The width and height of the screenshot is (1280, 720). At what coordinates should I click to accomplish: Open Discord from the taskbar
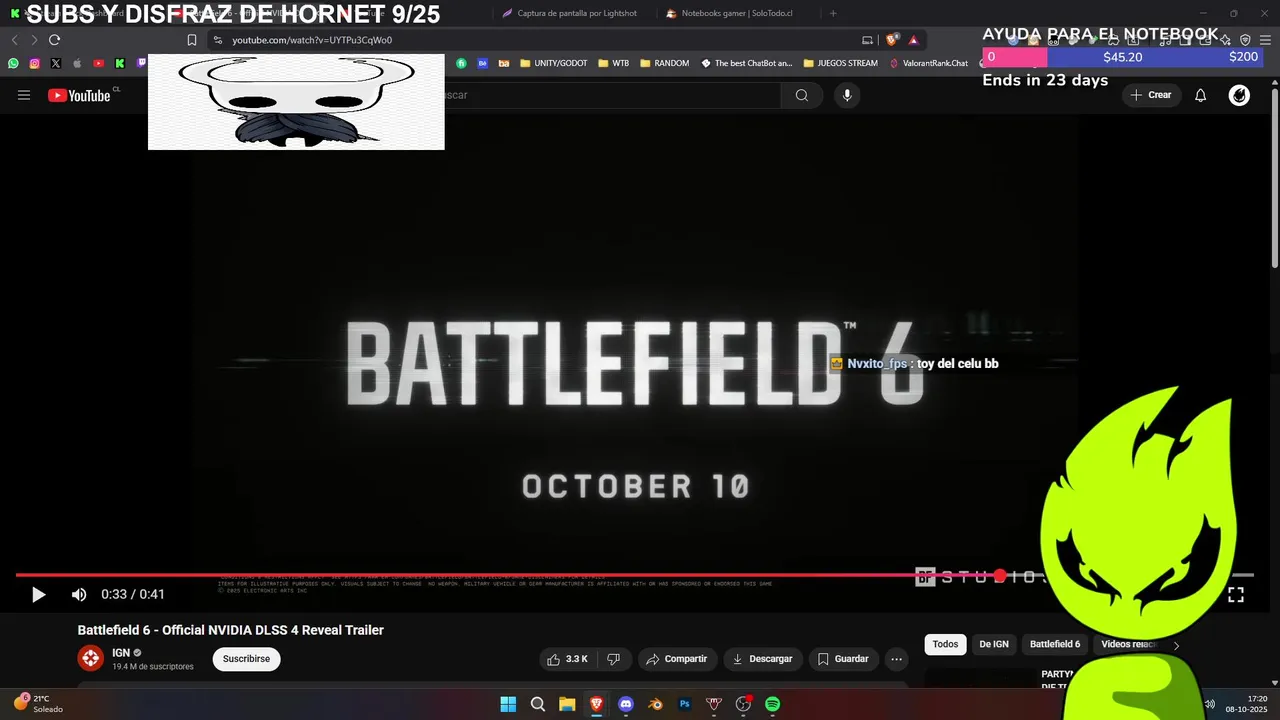tap(626, 704)
